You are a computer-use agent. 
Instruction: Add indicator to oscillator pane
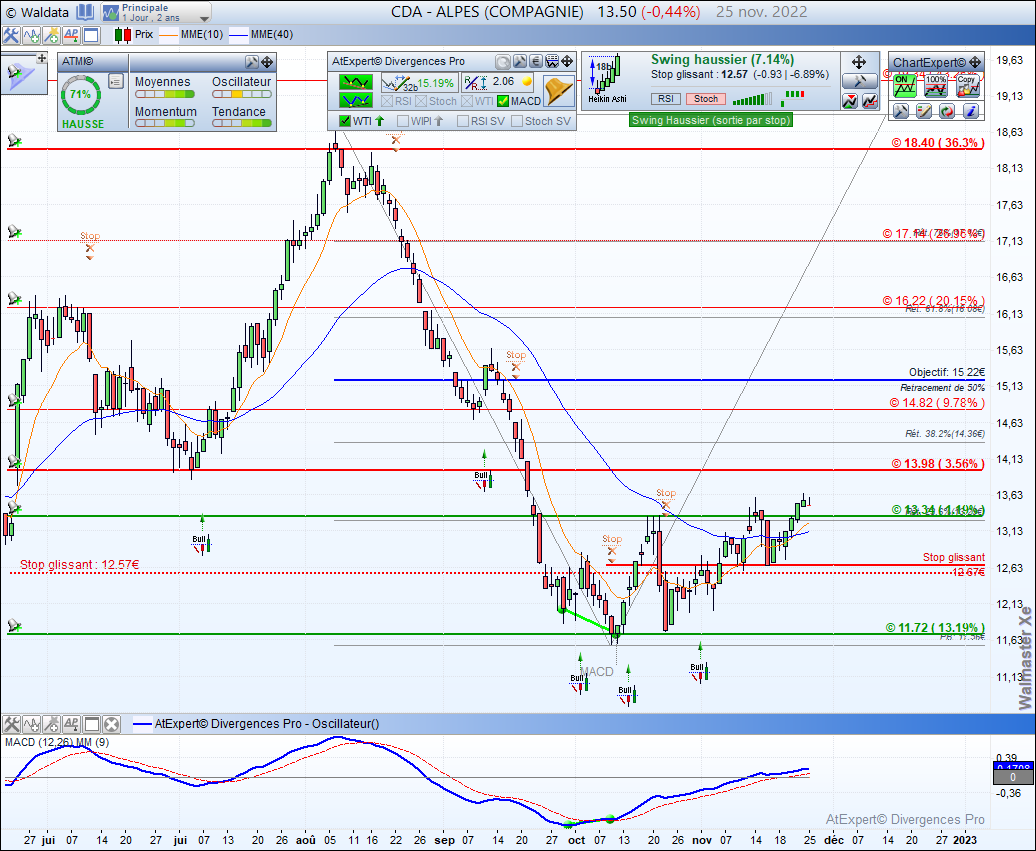(x=31, y=724)
